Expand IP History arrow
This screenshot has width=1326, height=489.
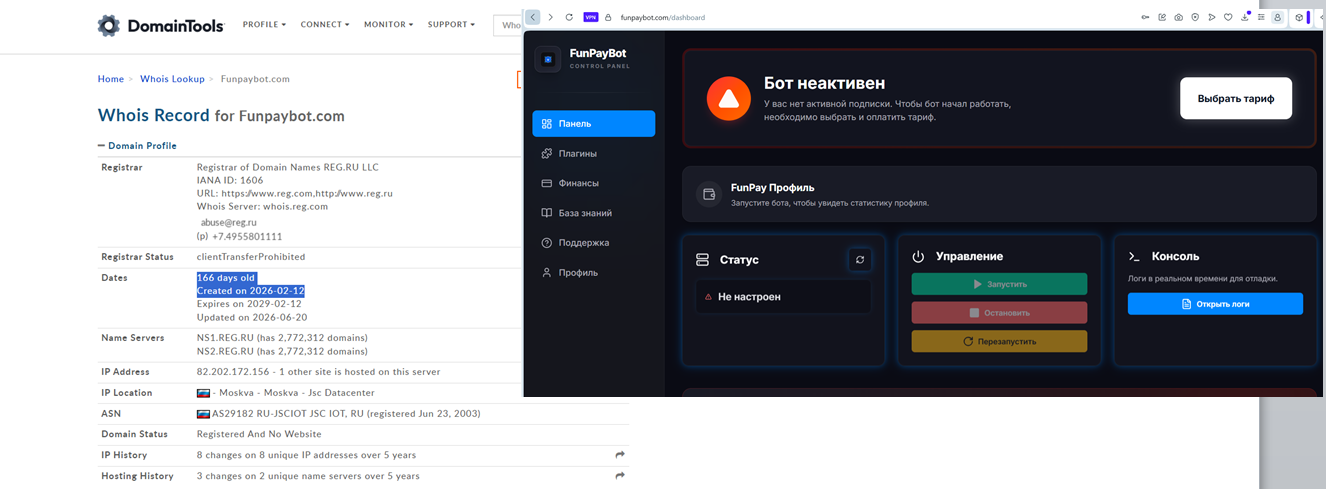(x=620, y=455)
